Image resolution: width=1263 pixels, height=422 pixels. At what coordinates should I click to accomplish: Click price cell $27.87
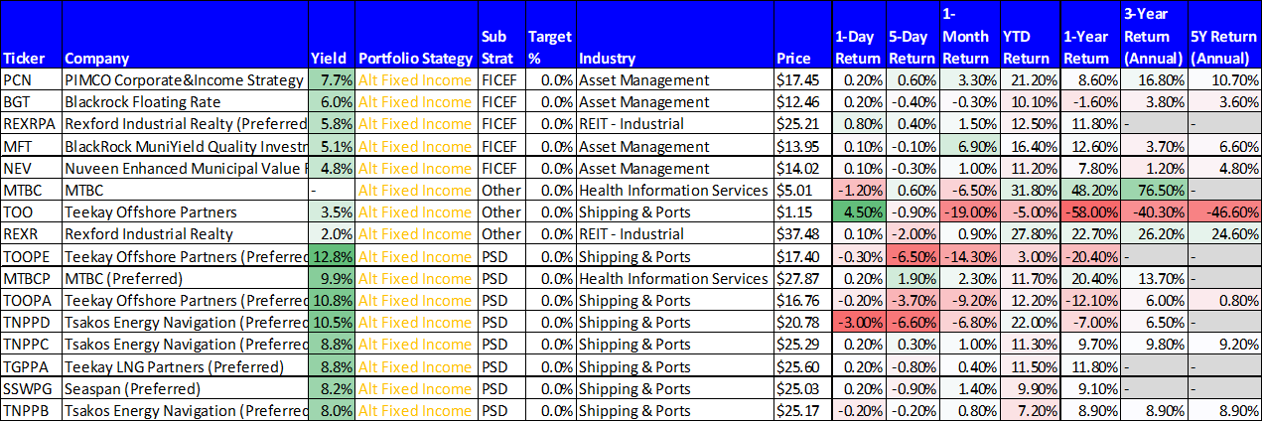(x=802, y=278)
